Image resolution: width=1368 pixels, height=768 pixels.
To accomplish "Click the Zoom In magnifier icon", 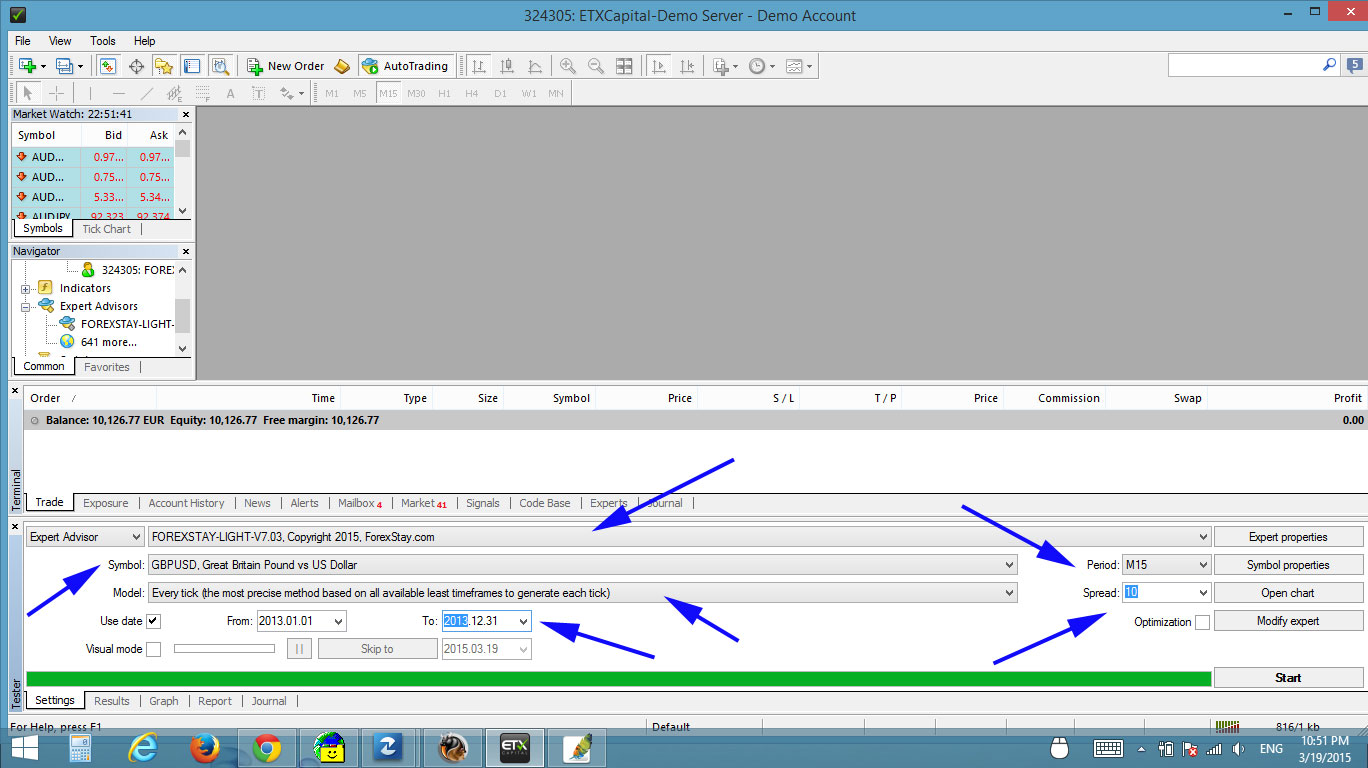I will tap(568, 66).
